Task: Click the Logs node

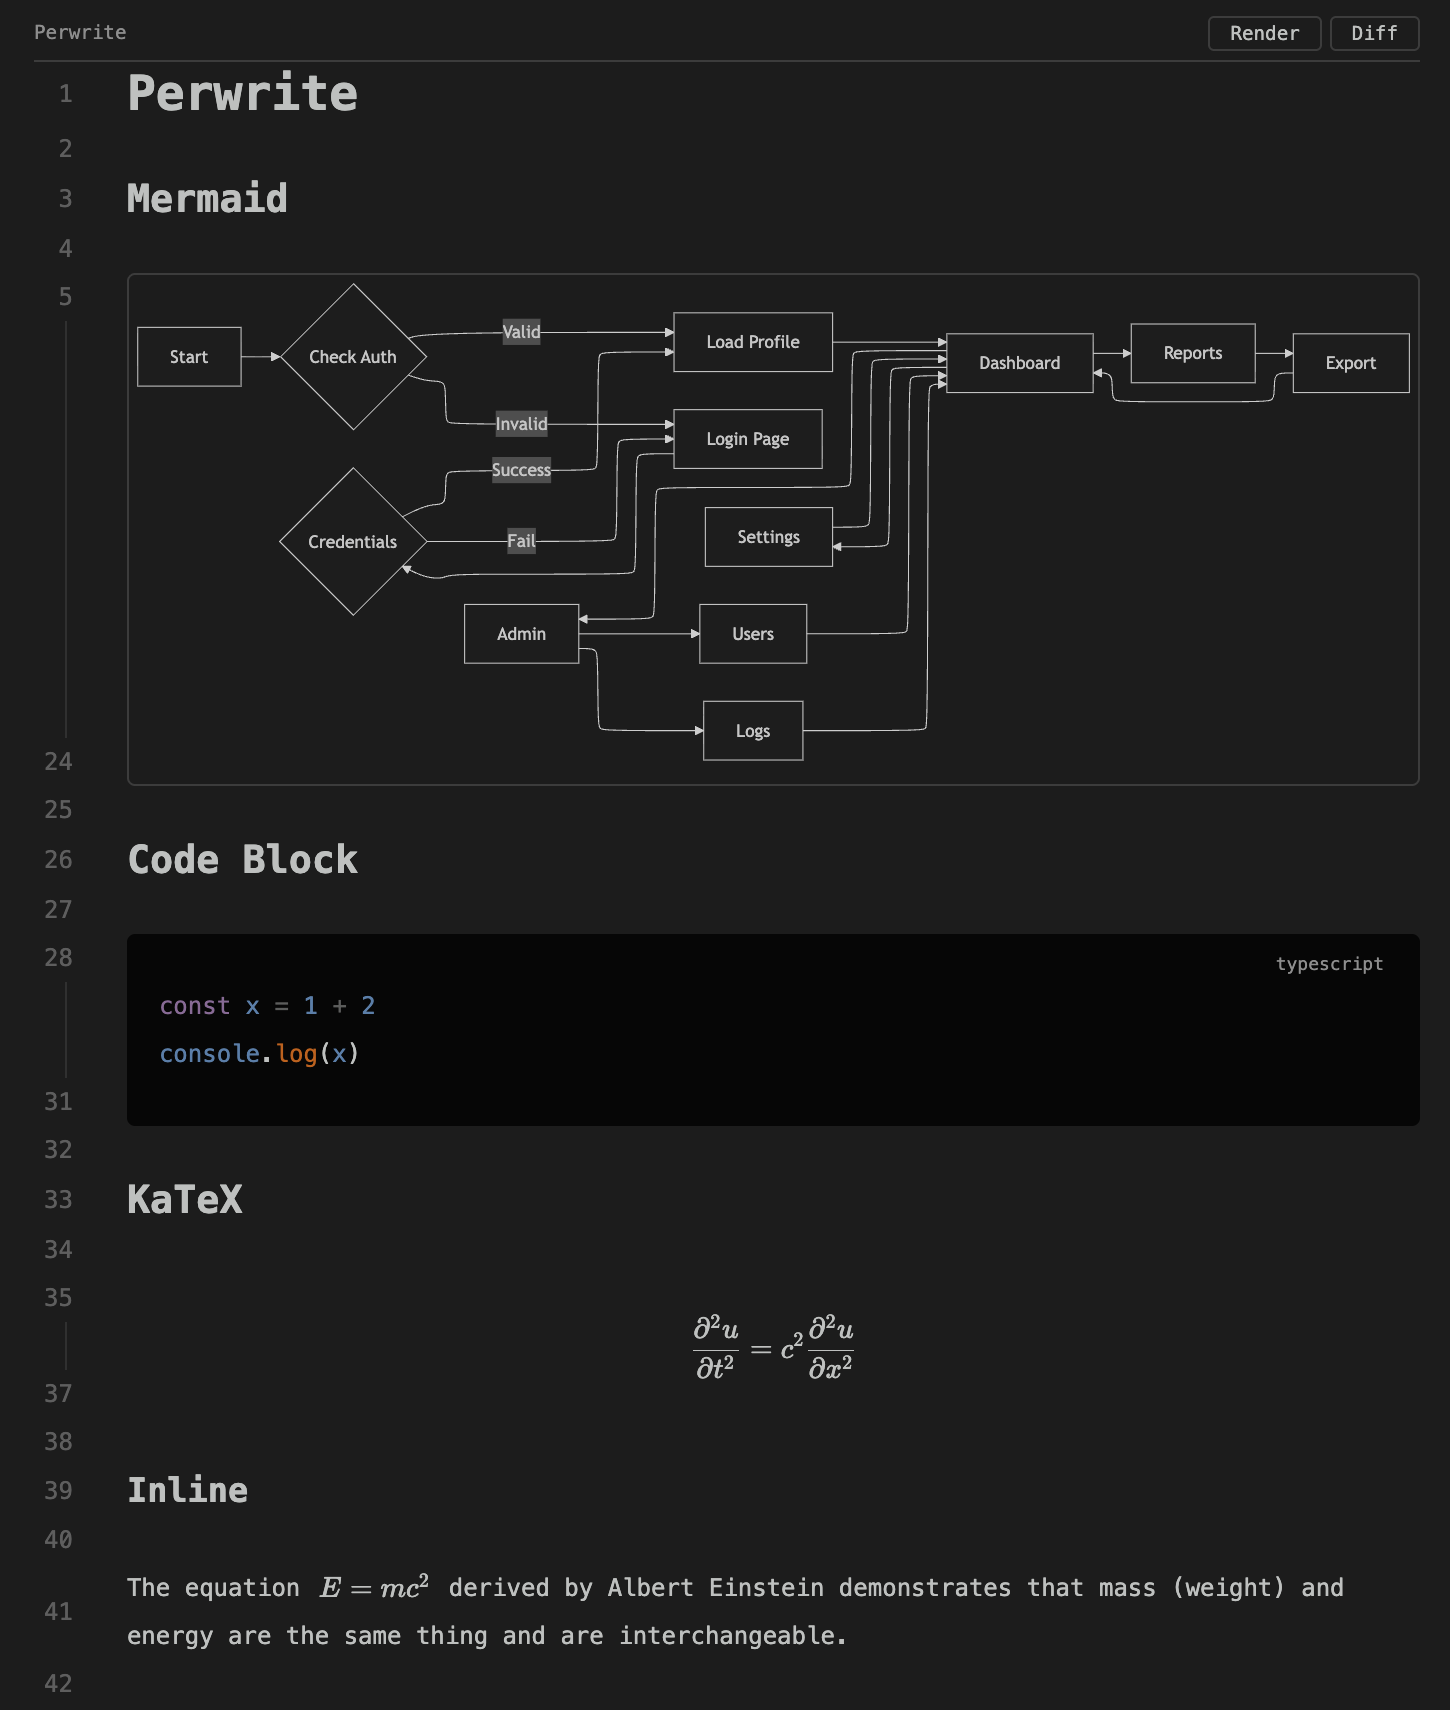Action: [x=753, y=731]
